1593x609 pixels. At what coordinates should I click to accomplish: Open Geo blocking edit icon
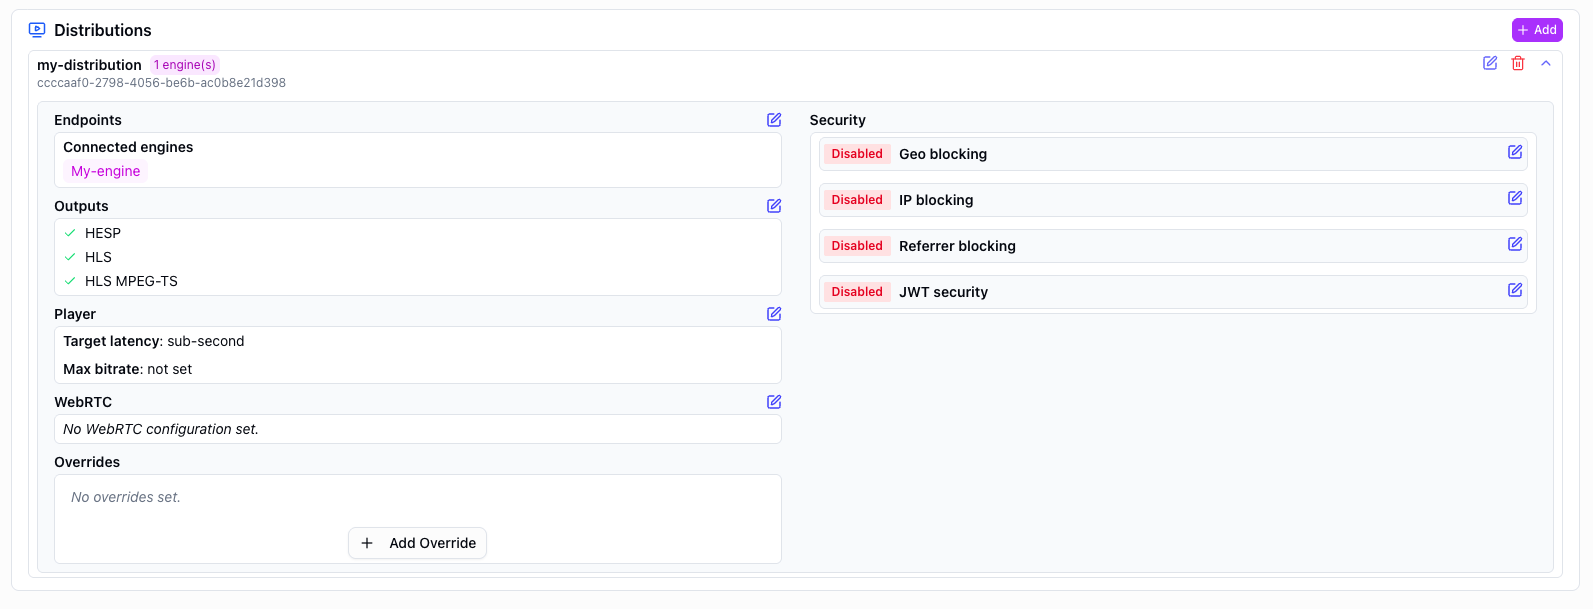1515,152
